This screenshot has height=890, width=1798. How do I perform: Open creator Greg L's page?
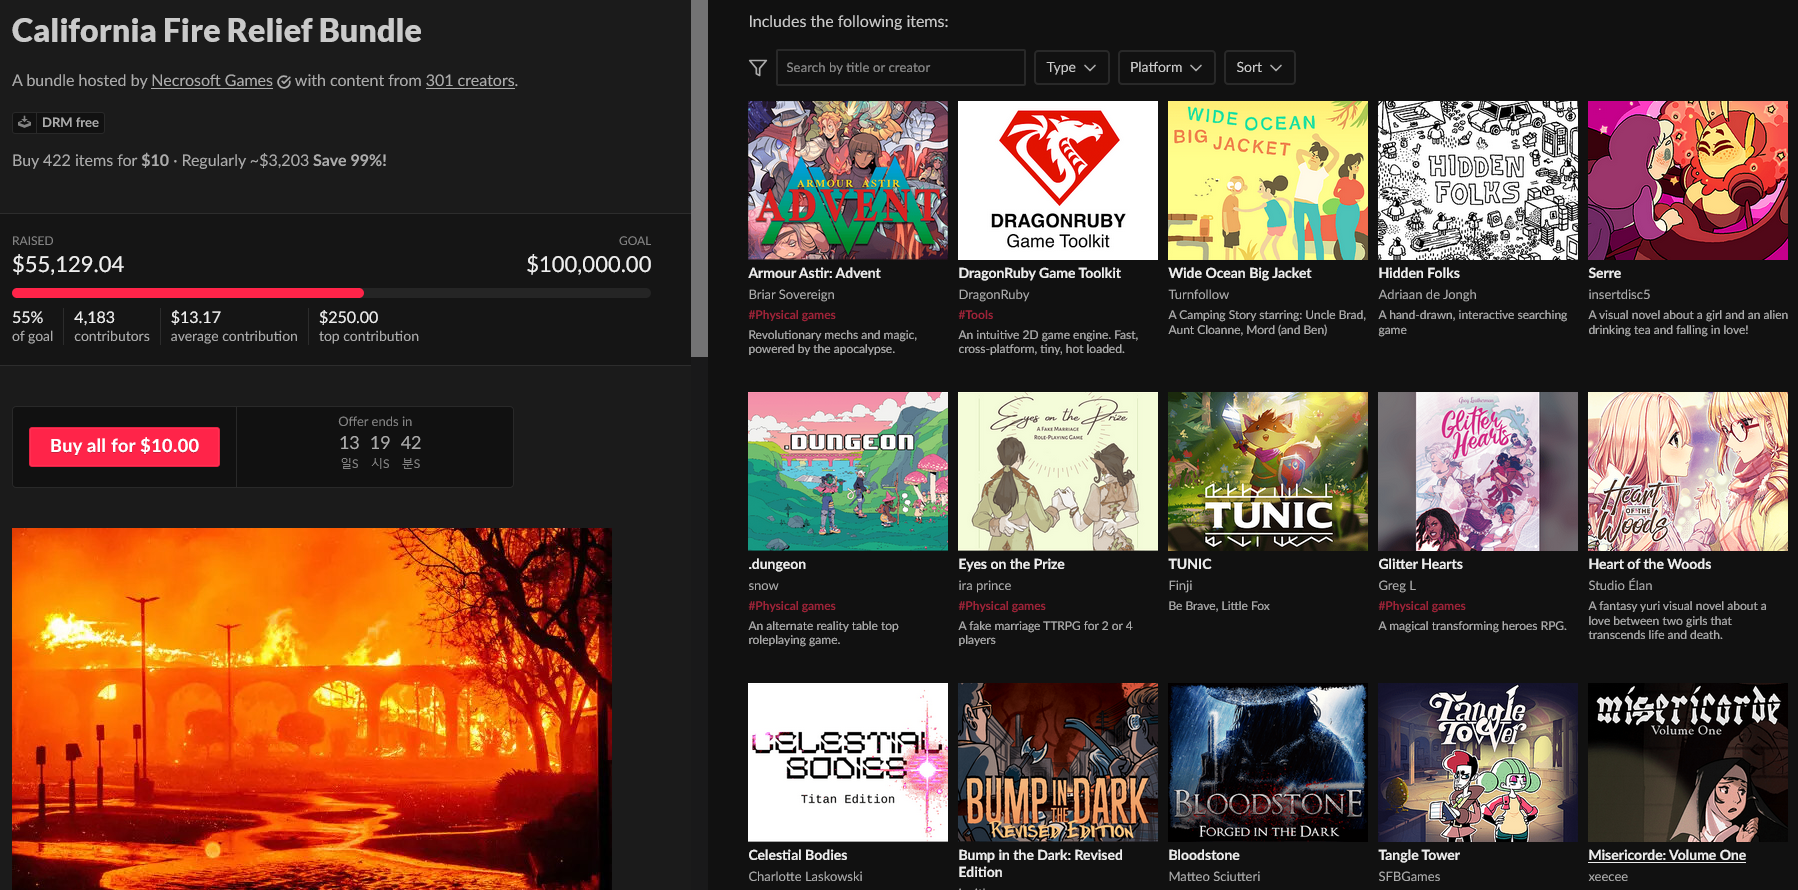click(x=1396, y=586)
